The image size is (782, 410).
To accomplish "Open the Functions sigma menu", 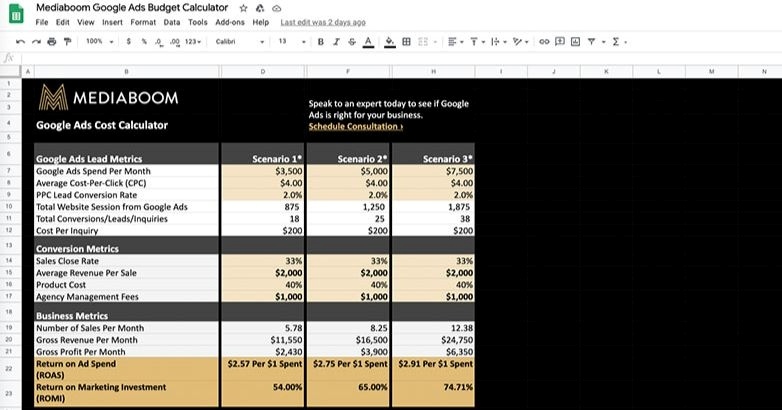I will click(616, 42).
